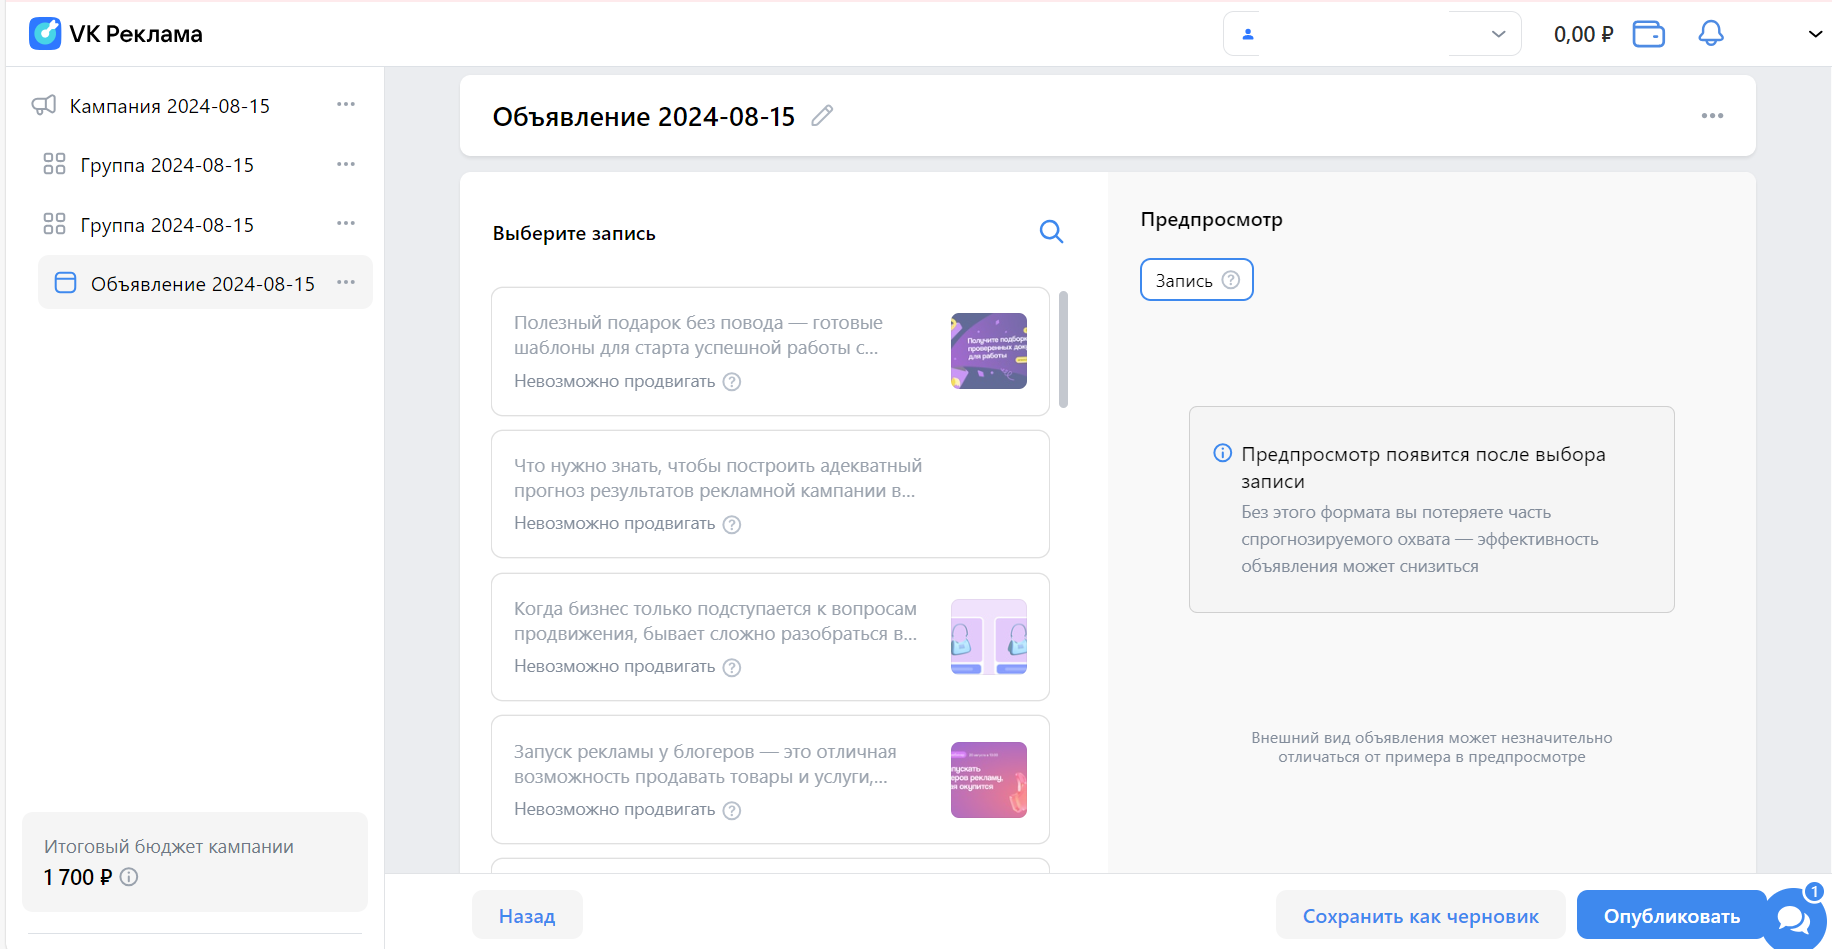Click thumbnail of 'Запуск рекламы у блогеров' post
The width and height of the screenshot is (1832, 949).
tap(989, 780)
